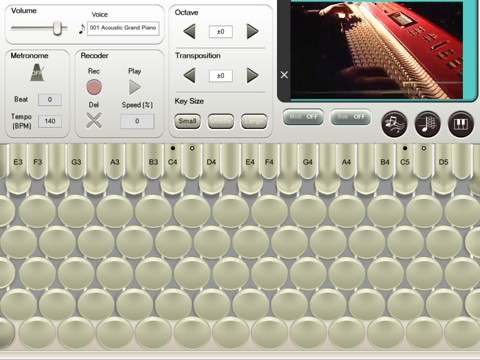
Task: Toggle the Mod OFF switch
Action: point(303,117)
